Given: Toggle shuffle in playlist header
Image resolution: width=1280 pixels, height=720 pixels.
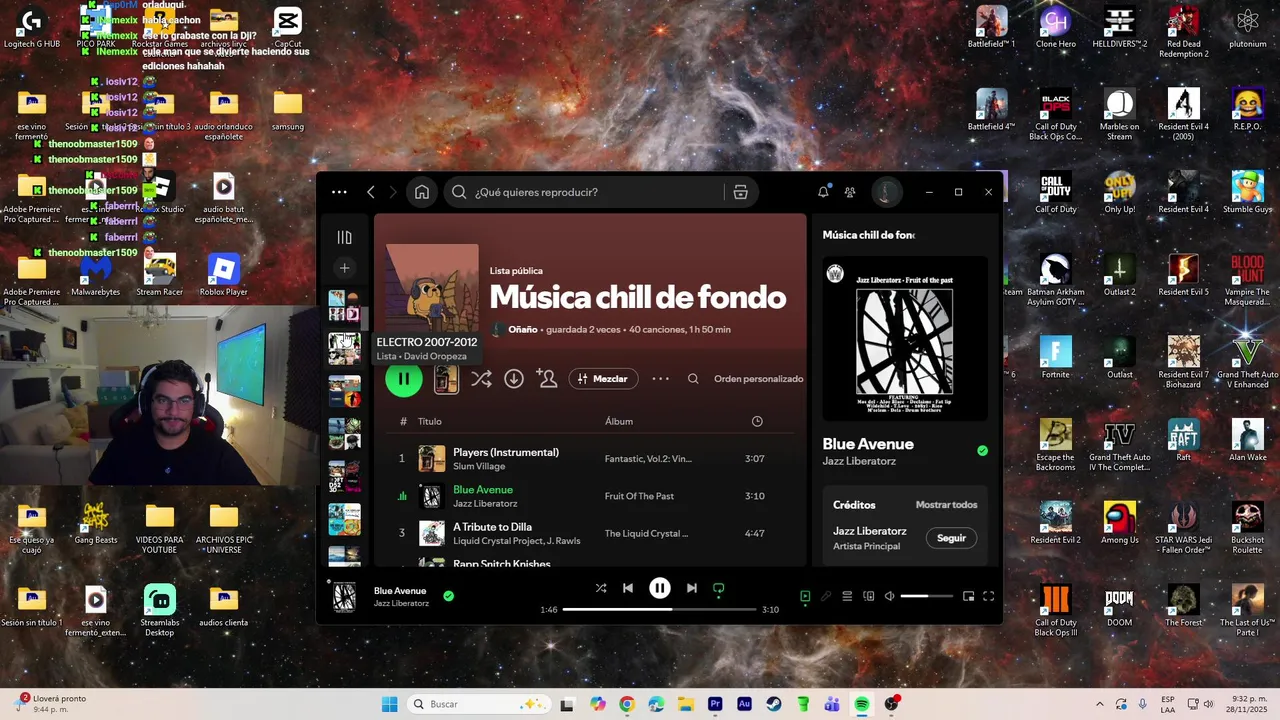Looking at the screenshot, I should 481,379.
